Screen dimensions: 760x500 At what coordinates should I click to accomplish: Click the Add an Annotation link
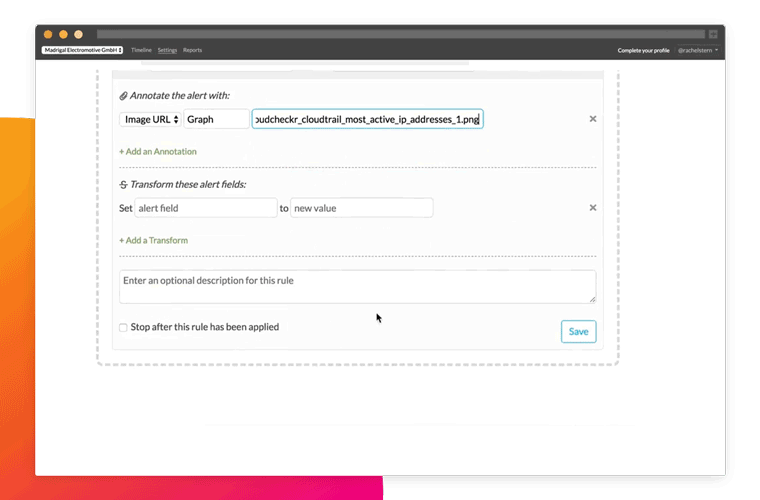[158, 152]
